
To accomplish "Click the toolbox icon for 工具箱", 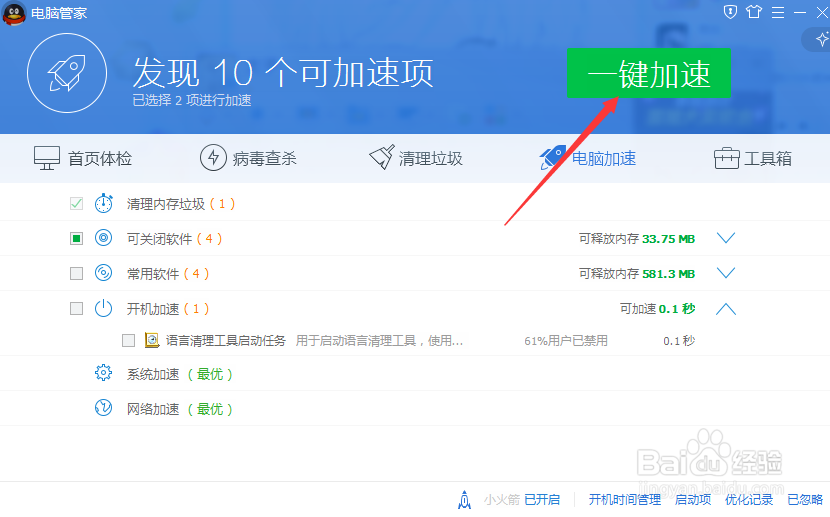I will pos(726,158).
